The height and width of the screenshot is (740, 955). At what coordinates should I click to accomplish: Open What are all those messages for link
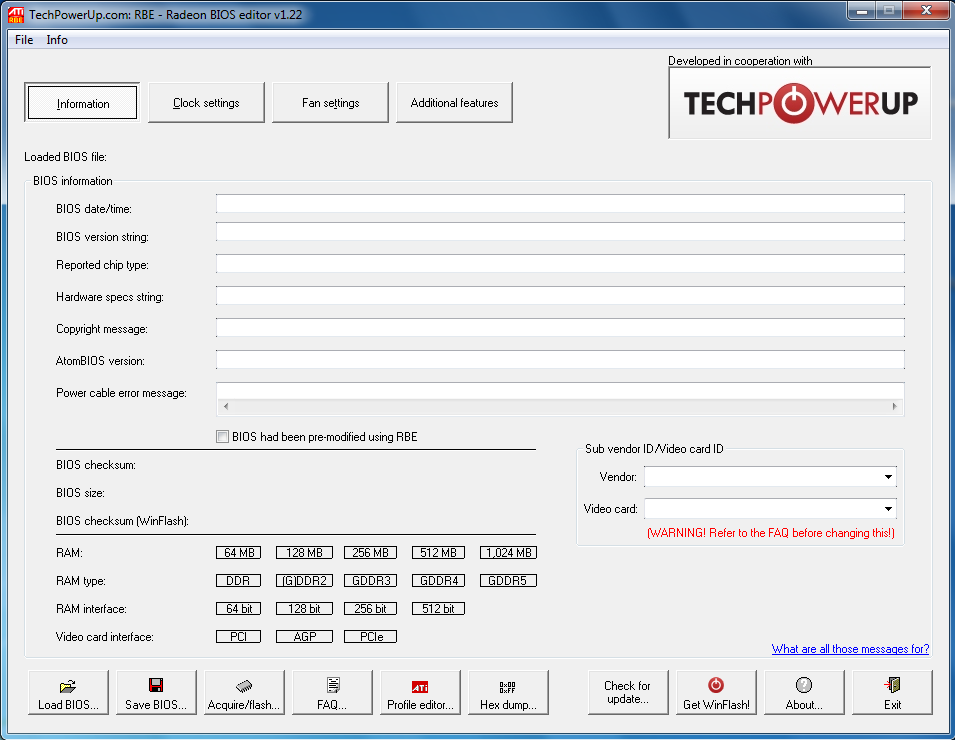[850, 649]
